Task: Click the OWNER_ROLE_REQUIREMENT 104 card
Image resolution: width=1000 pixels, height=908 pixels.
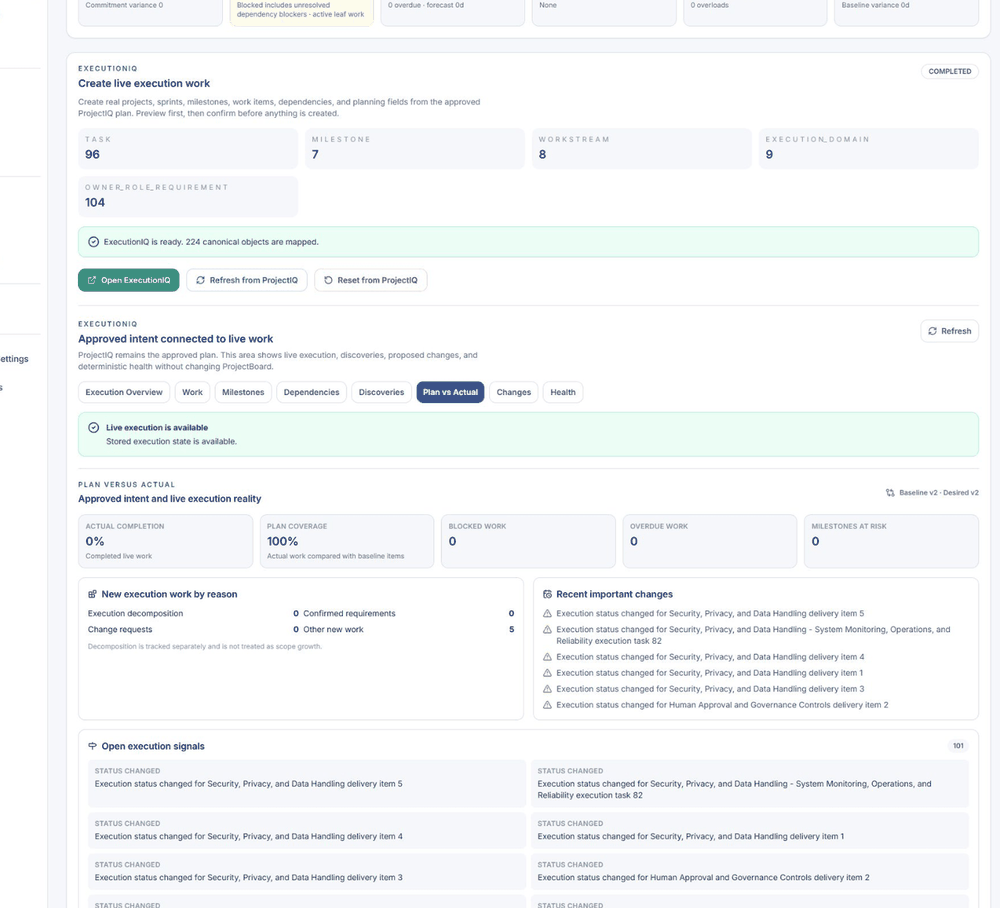Action: 188,196
